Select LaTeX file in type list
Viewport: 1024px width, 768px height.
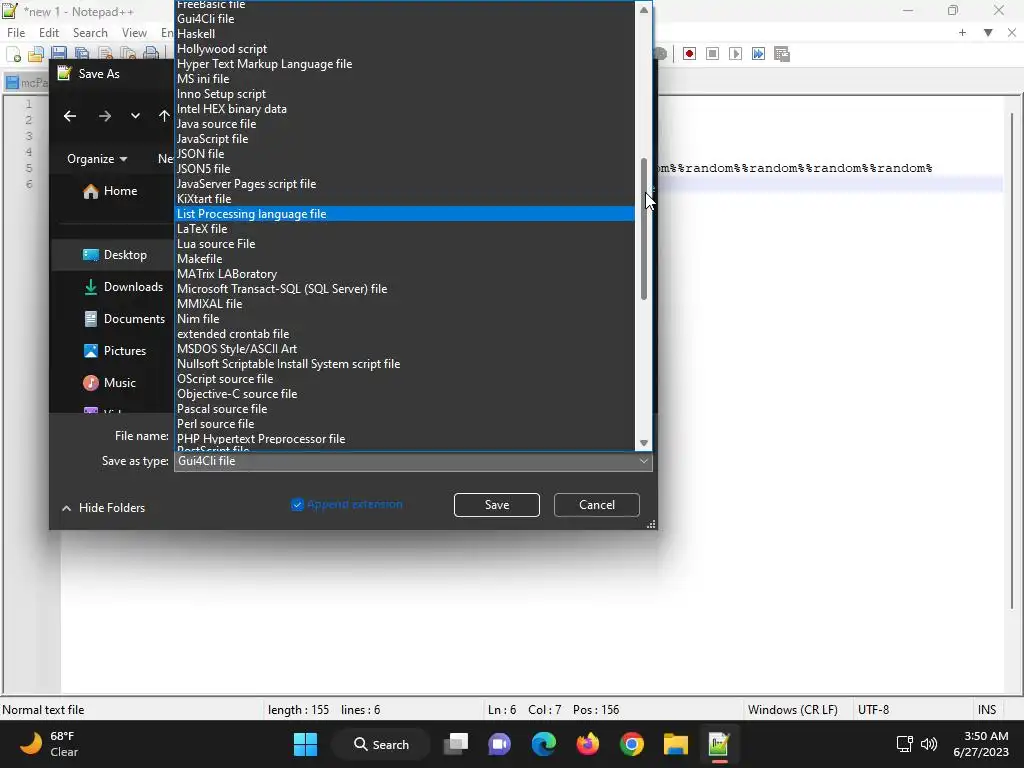405,229
